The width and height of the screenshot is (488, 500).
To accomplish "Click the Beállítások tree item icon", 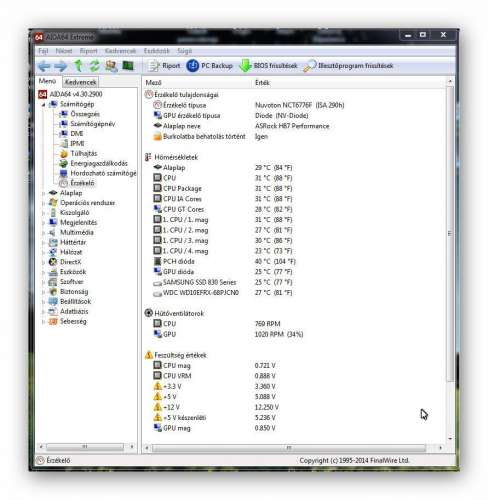I will pos(53,302).
